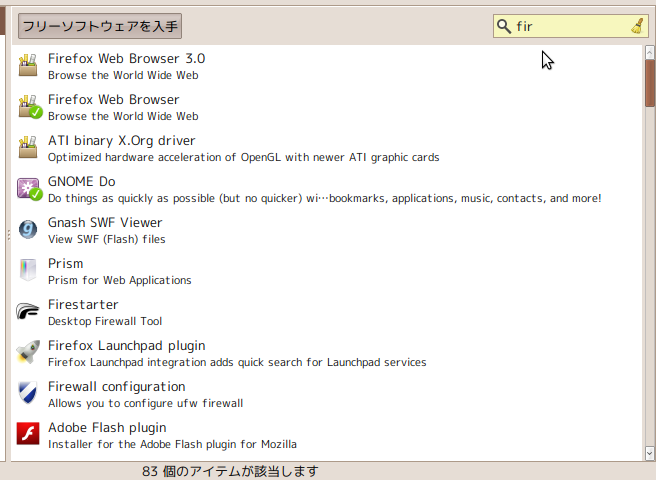
Task: Click 'Installer for the Adobe Flash plugin for Mozilla'
Action: [172, 444]
